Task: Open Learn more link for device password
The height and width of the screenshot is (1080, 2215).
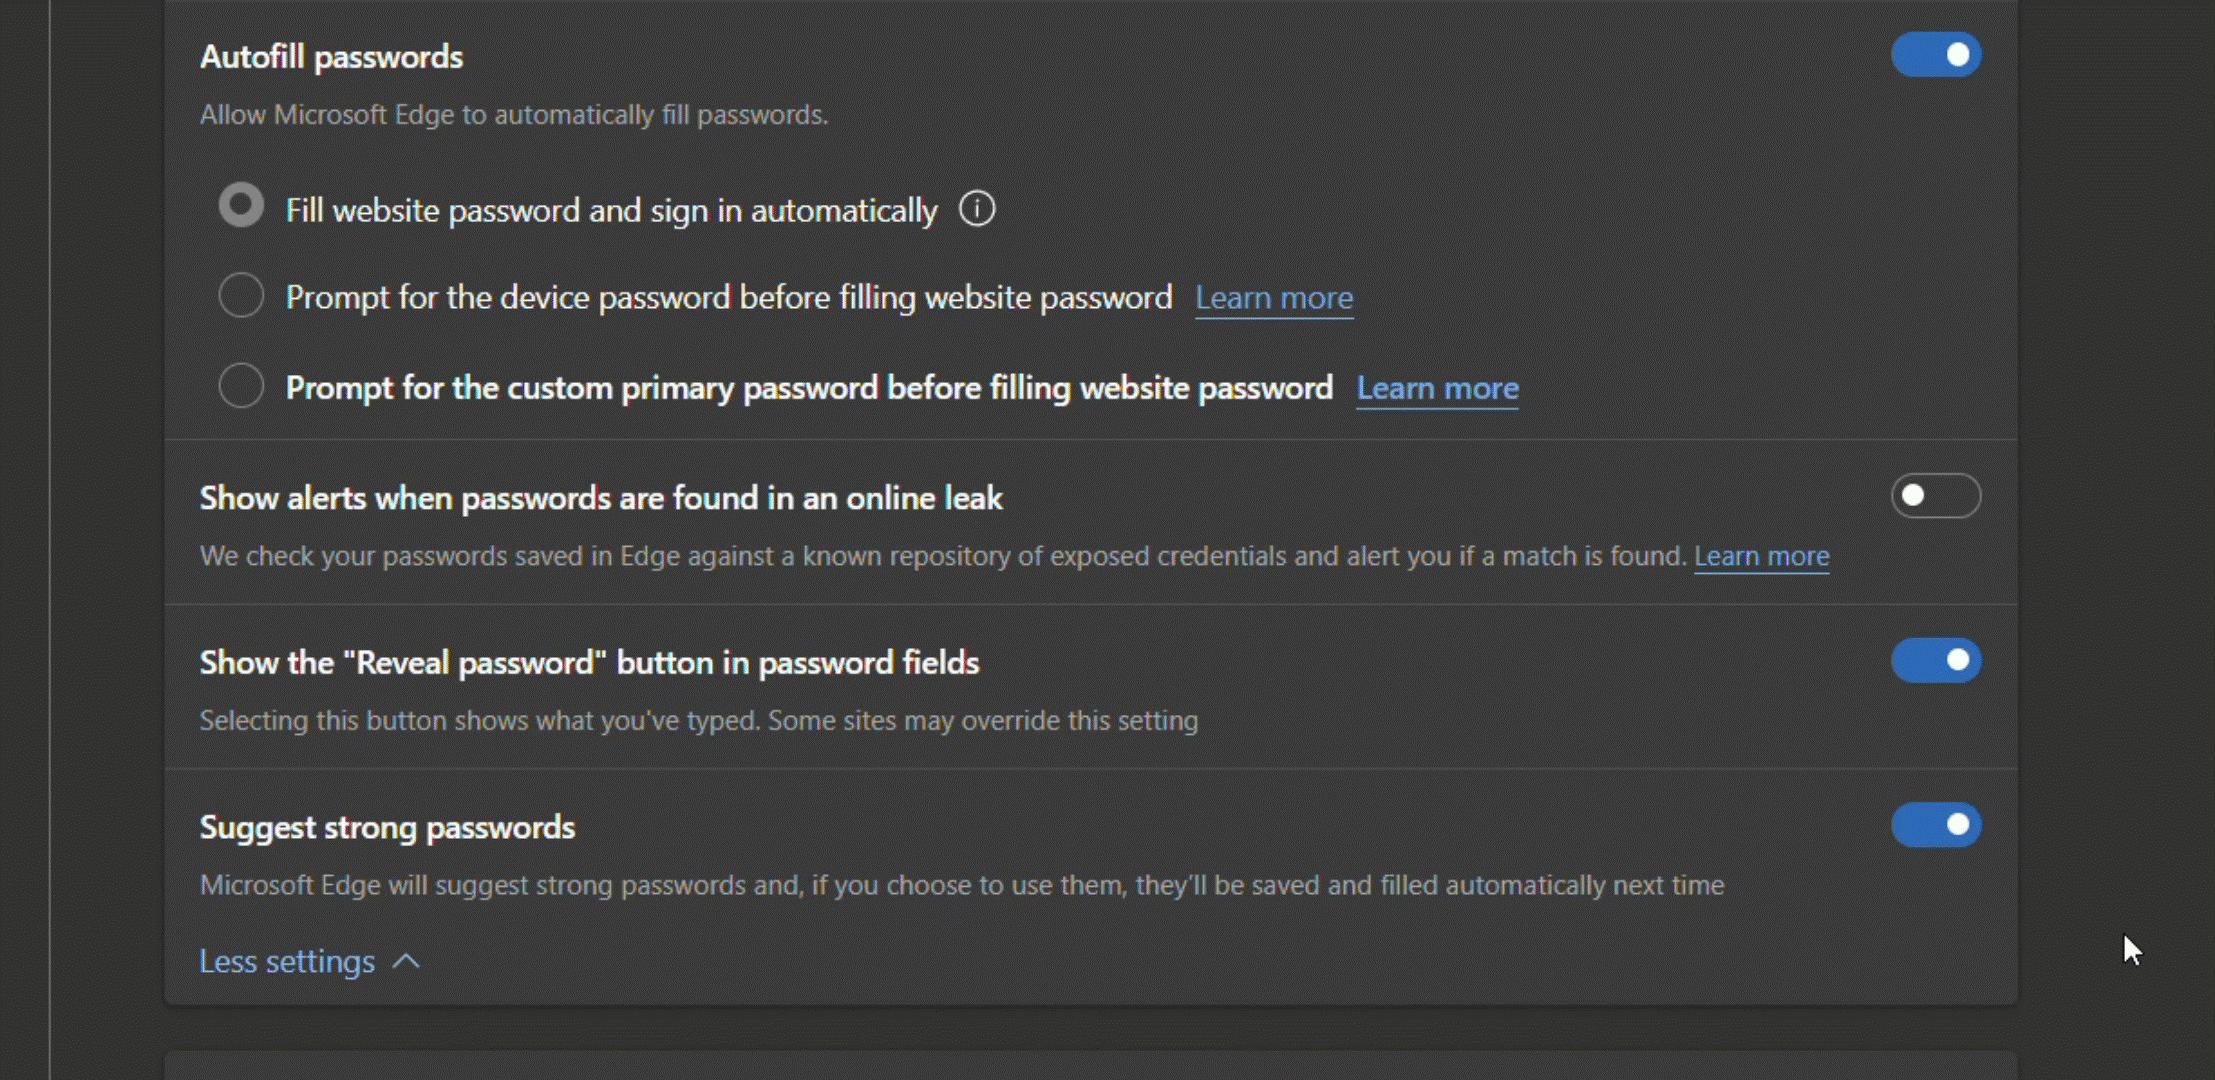Action: [x=1274, y=298]
